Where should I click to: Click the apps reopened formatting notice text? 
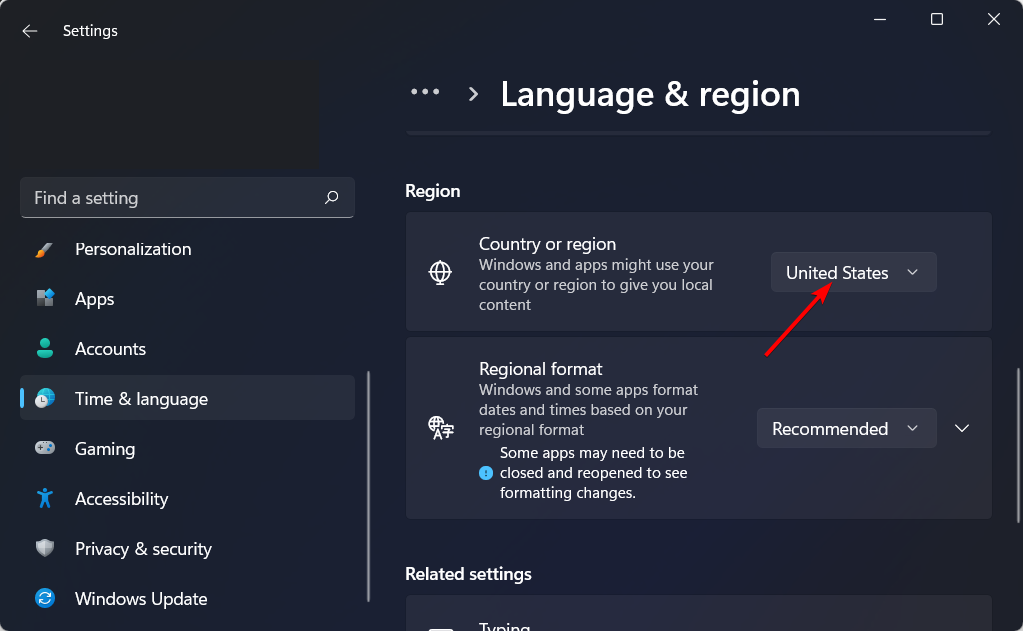[593, 472]
